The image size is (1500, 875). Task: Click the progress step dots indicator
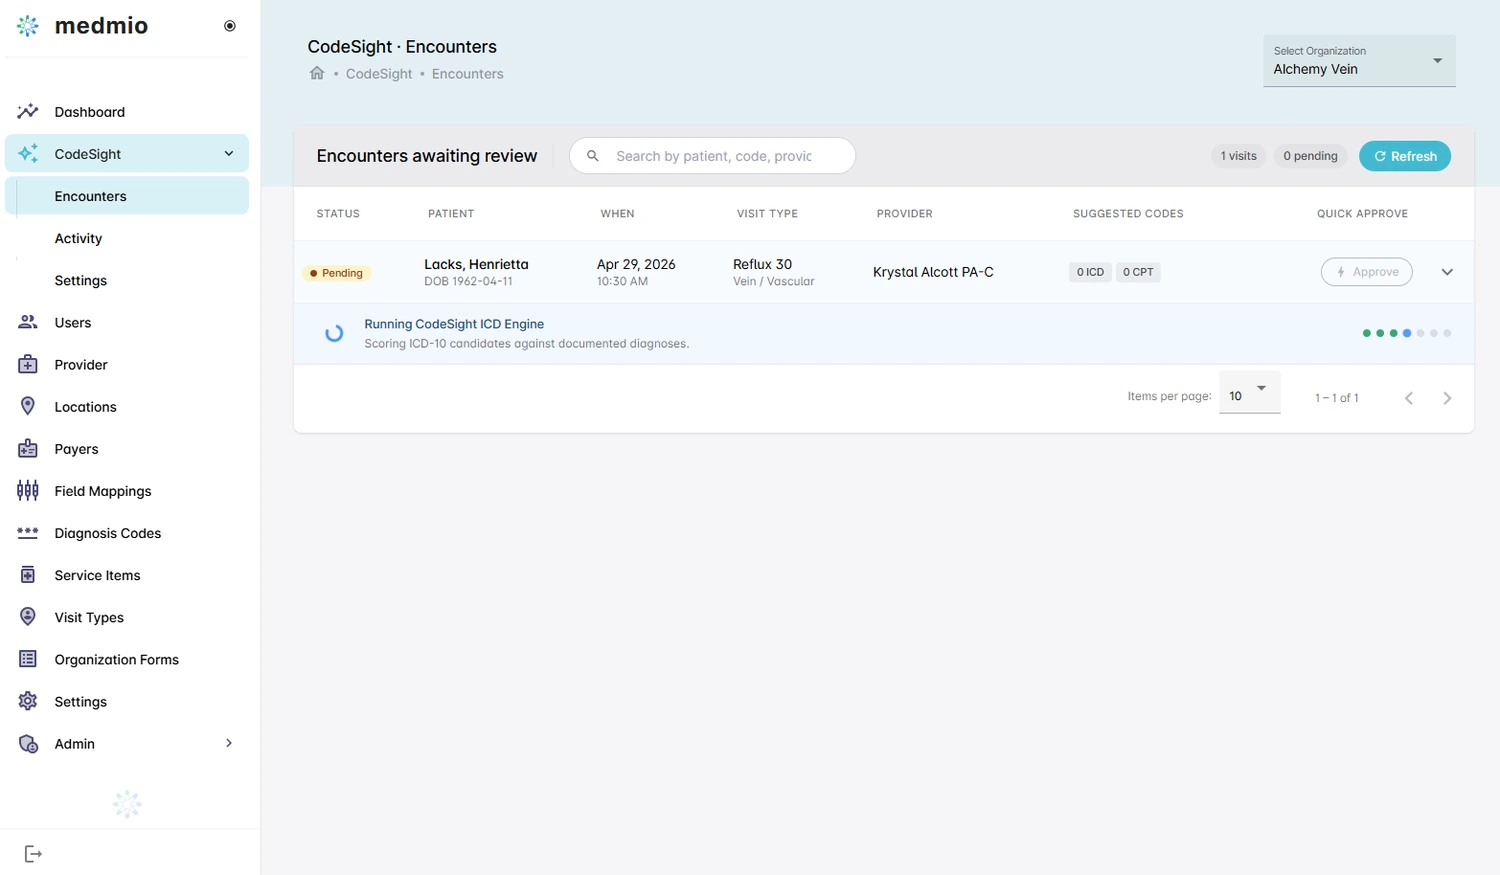click(1407, 333)
